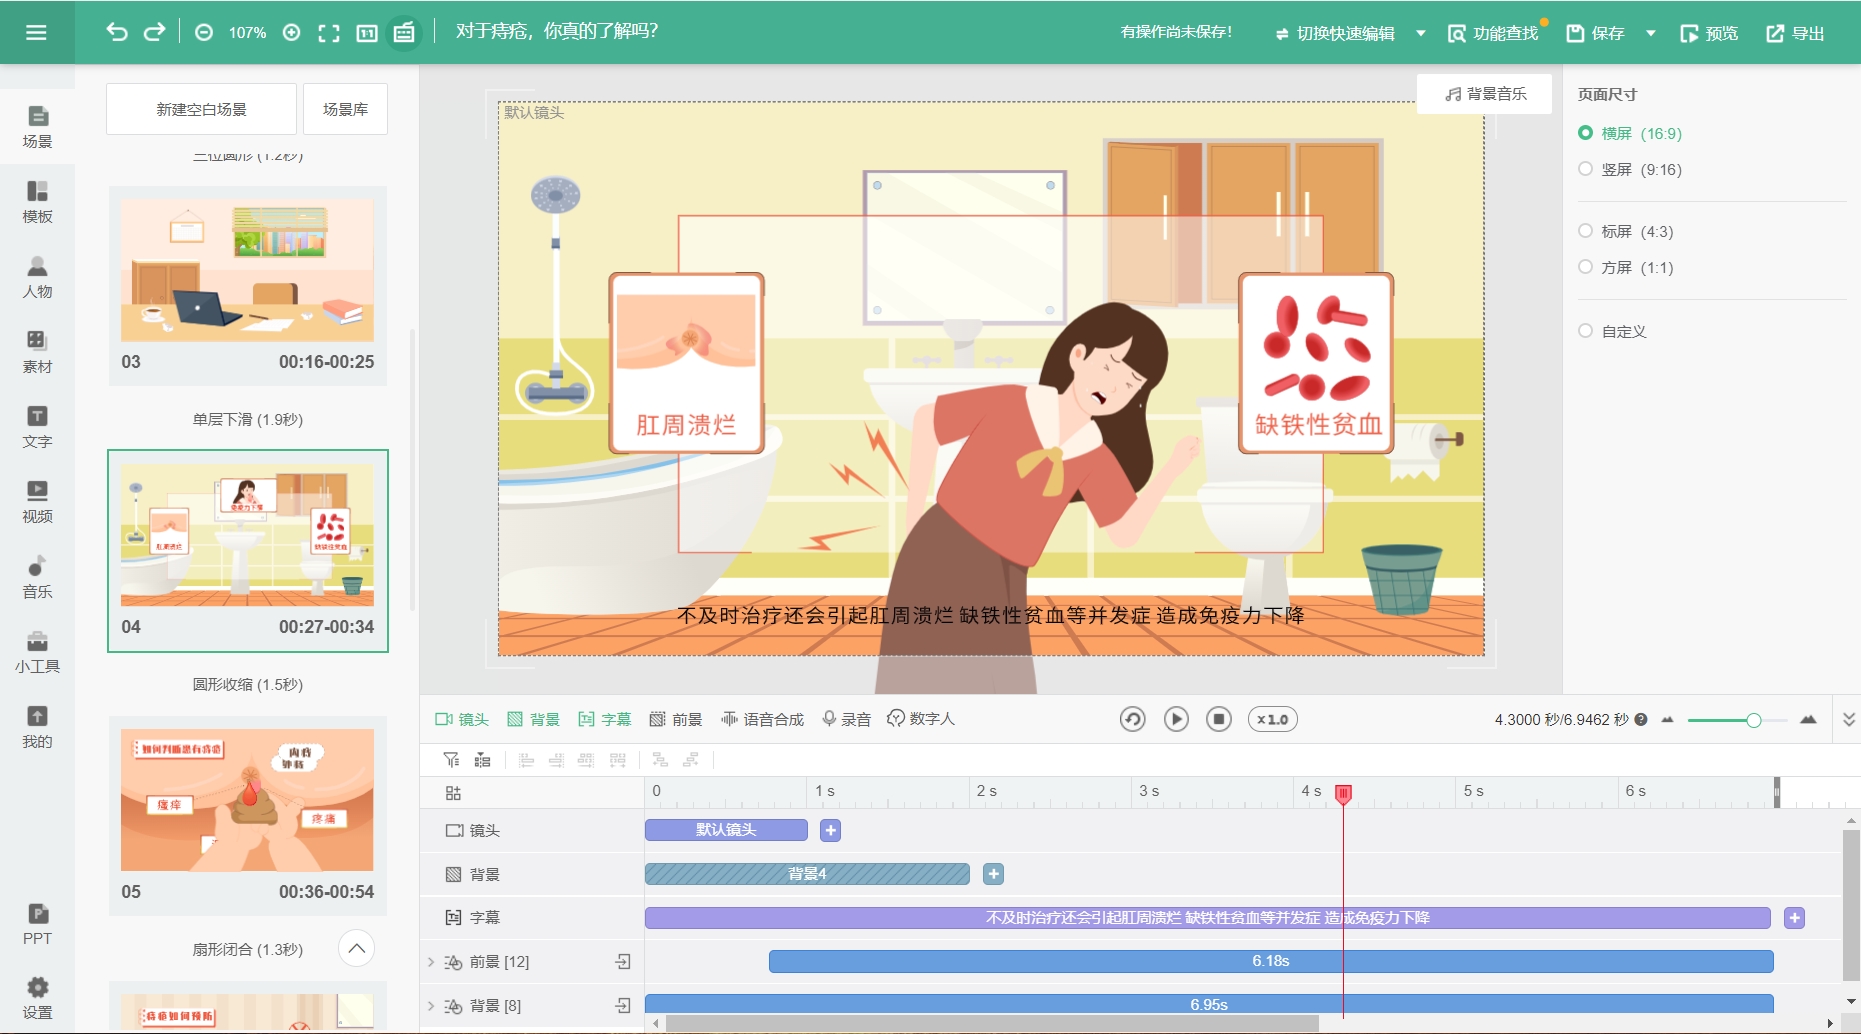
Task: Open 场景 panel in left sidebar
Action: (x=37, y=127)
